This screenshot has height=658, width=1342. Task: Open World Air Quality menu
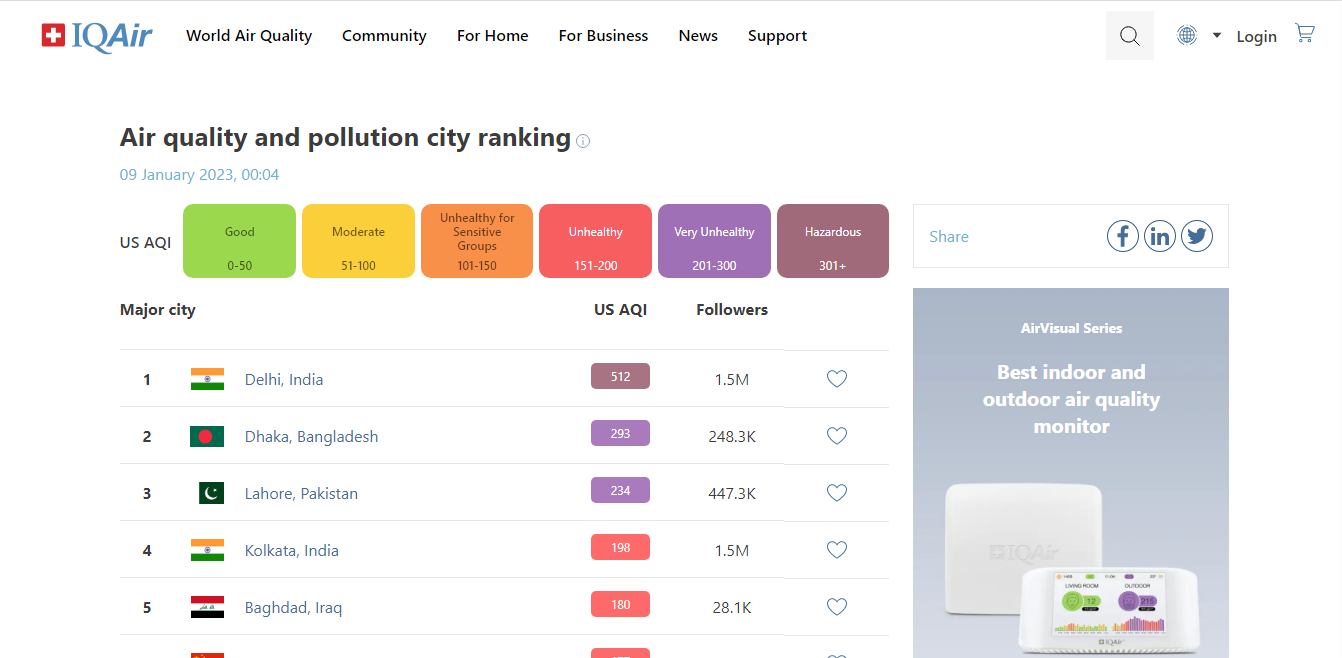pos(249,36)
